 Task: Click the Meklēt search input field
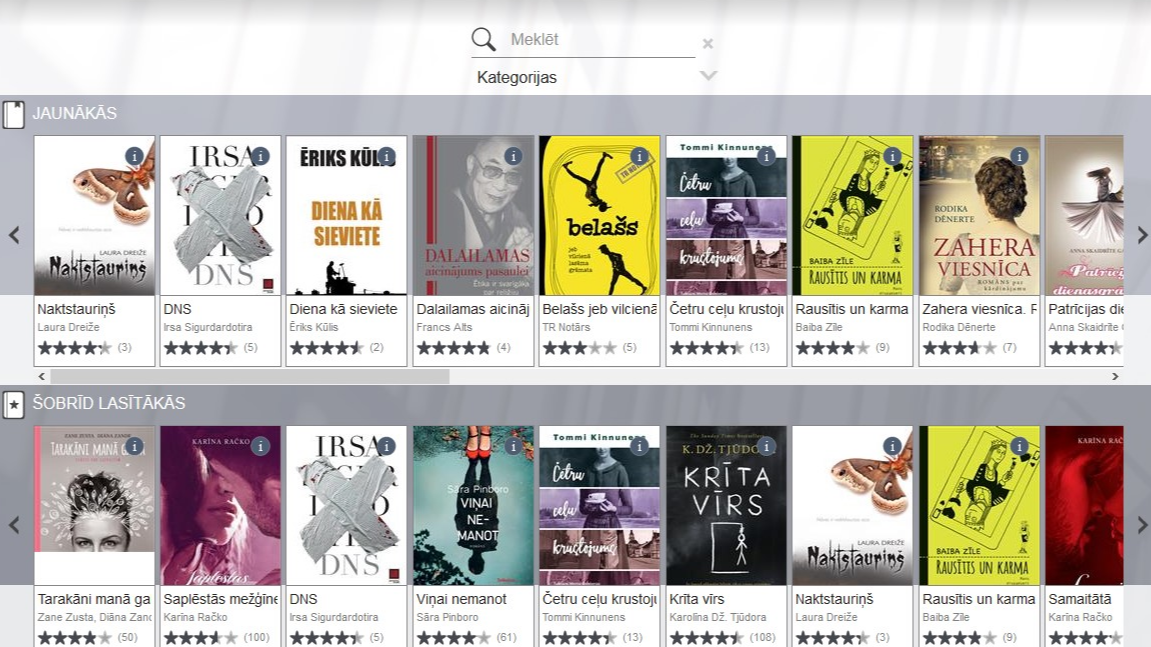pos(600,40)
